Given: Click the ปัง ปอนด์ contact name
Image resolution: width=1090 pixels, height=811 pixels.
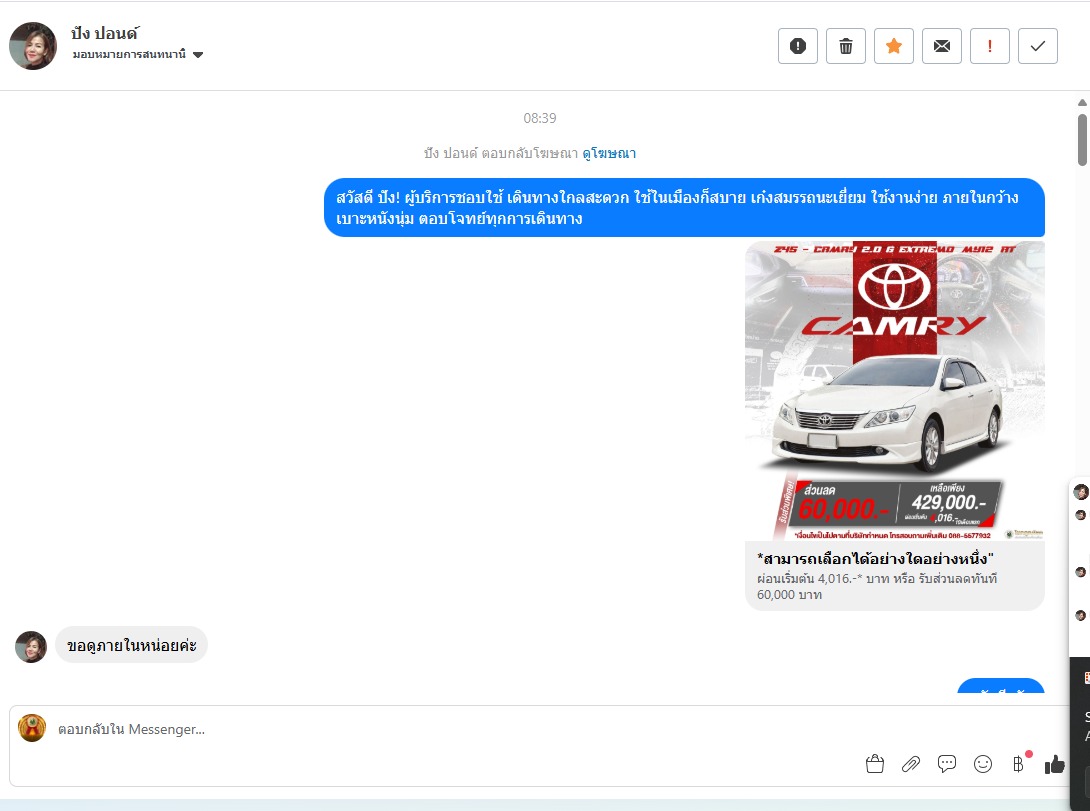Looking at the screenshot, I should tap(105, 33).
